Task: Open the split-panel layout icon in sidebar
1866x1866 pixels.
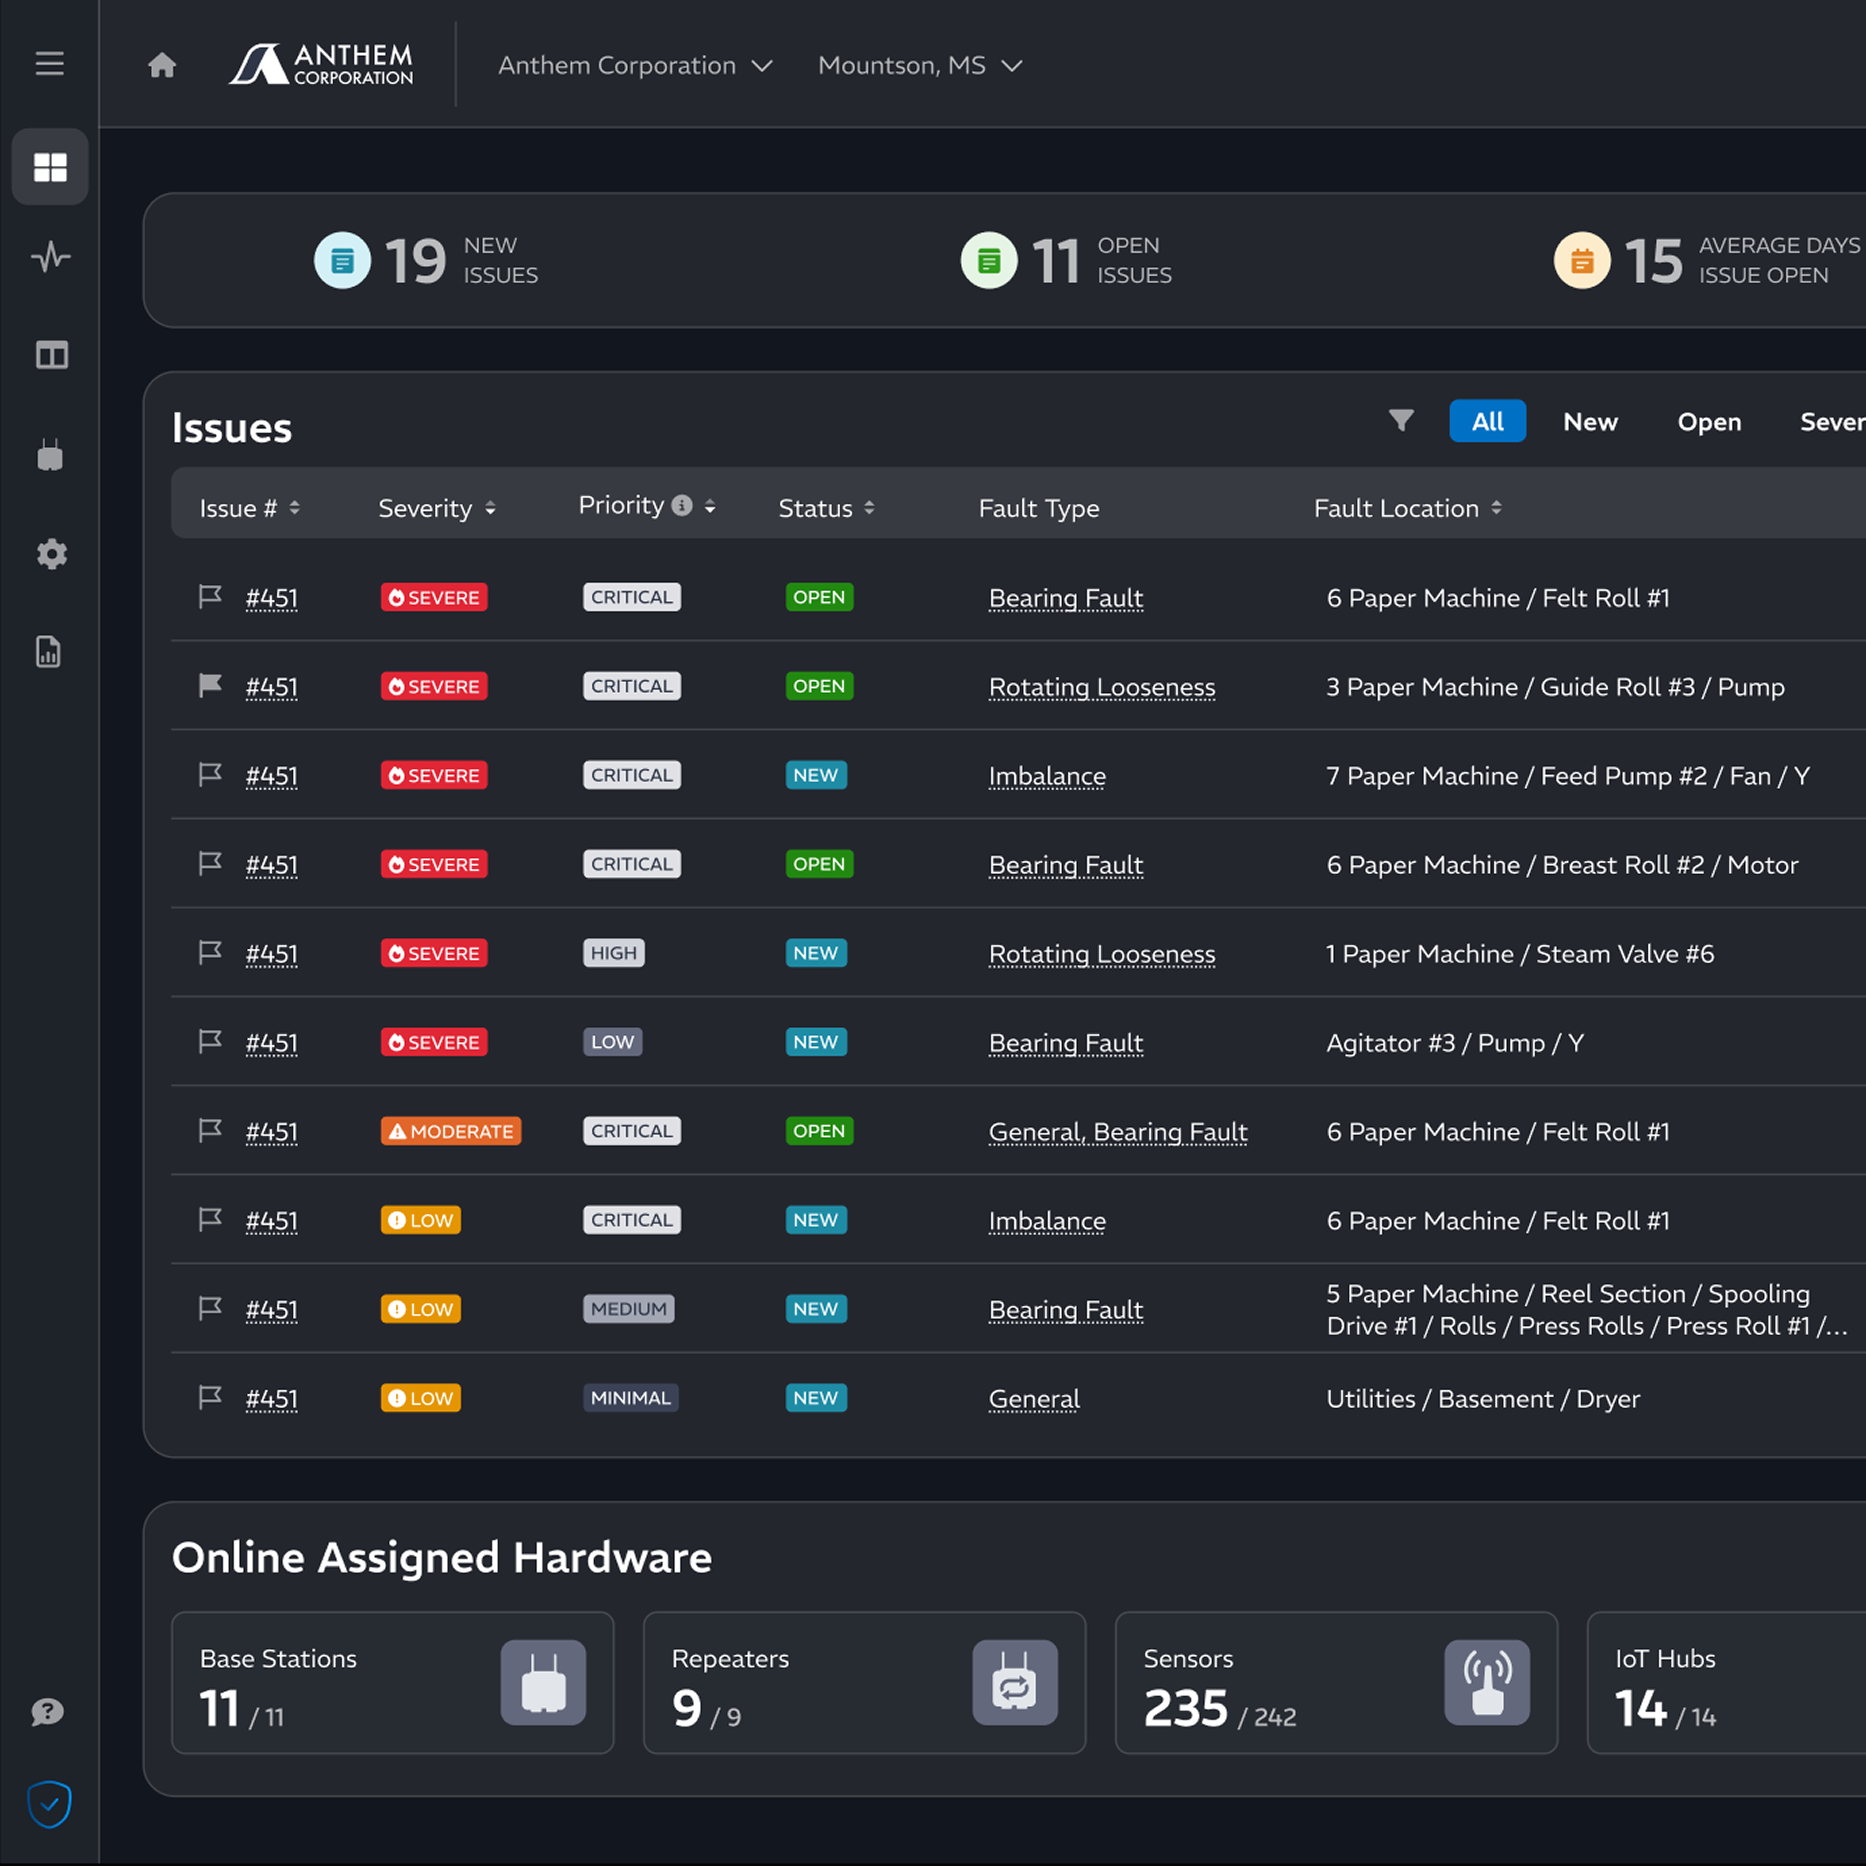Action: pyautogui.click(x=51, y=355)
